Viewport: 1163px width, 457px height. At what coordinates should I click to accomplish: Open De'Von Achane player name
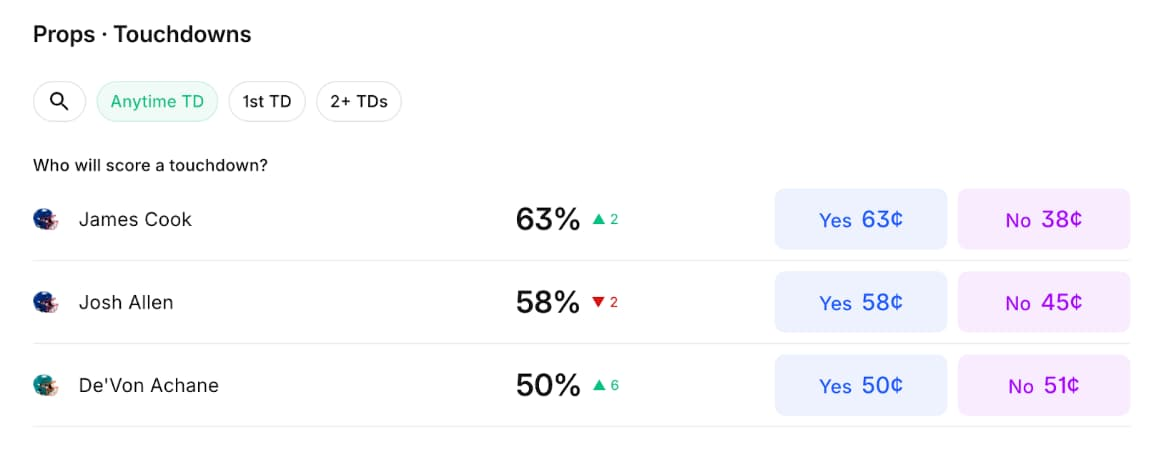point(148,385)
